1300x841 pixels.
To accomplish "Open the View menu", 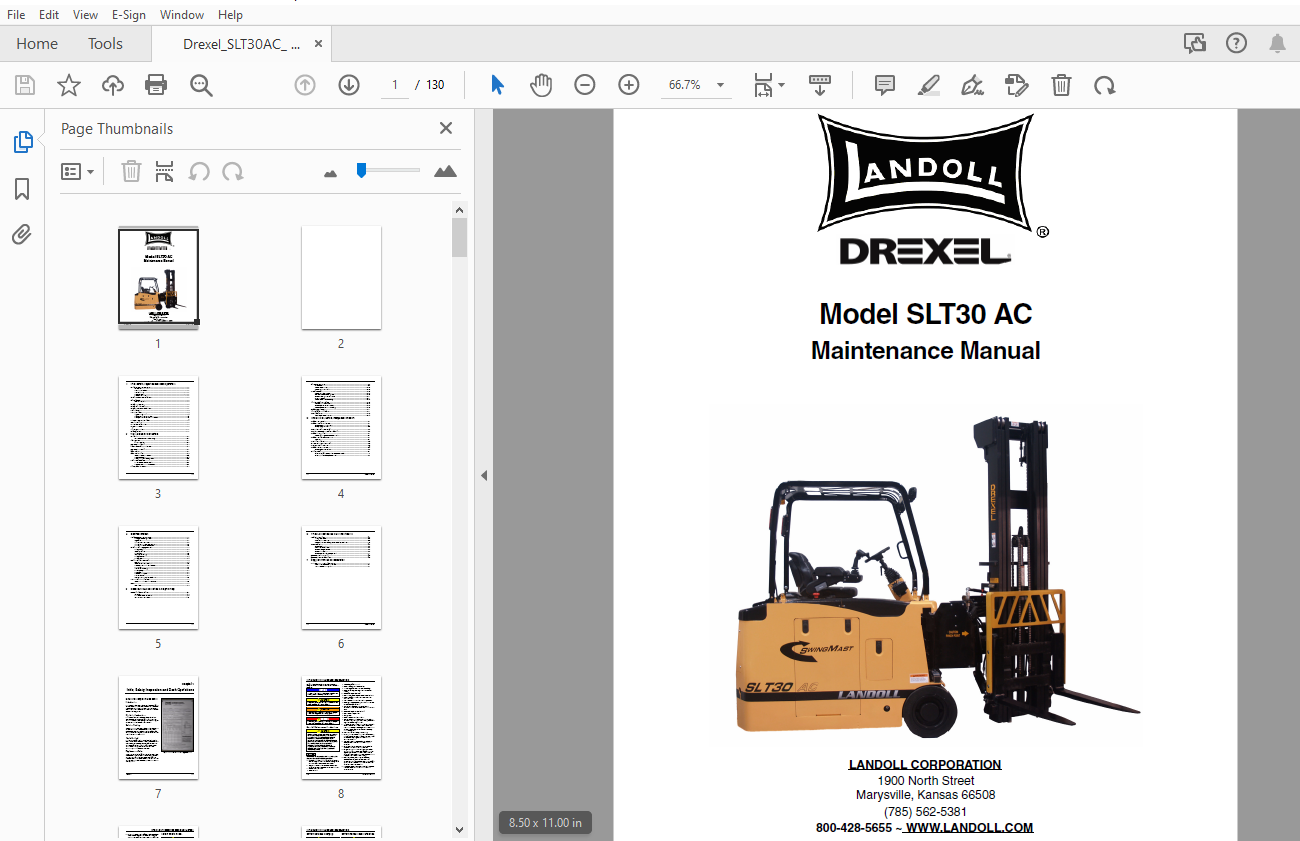I will coord(86,15).
